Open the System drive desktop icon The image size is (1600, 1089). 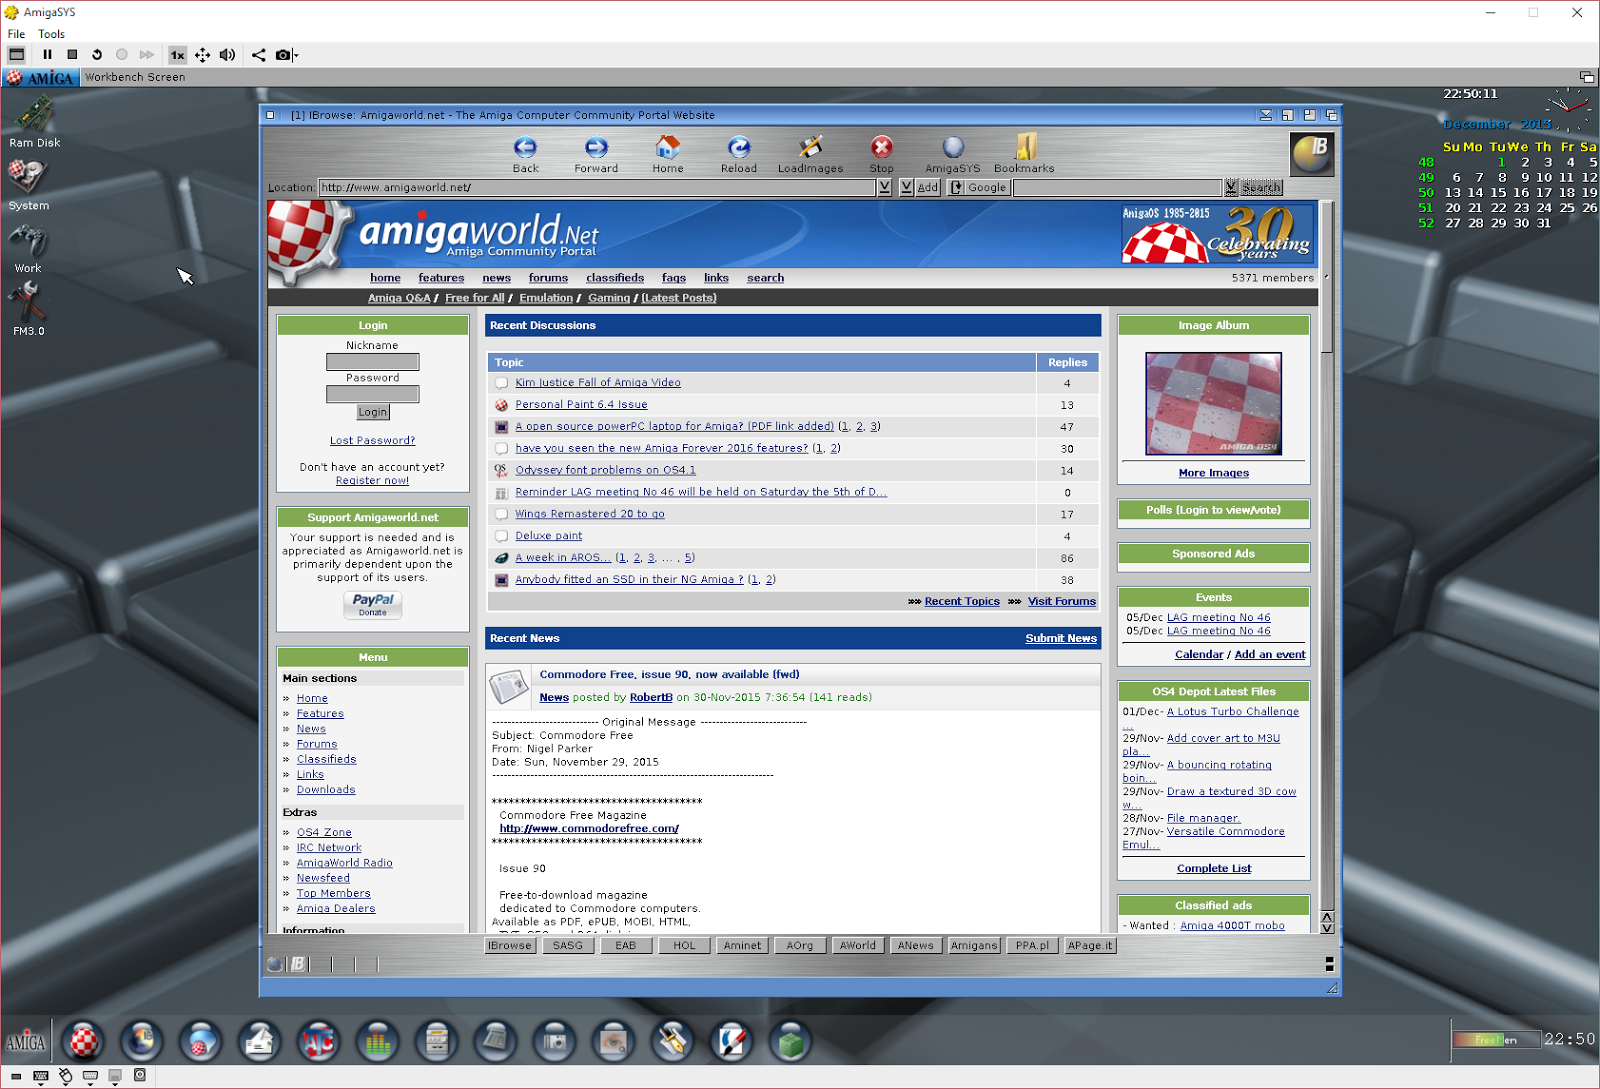pos(29,184)
